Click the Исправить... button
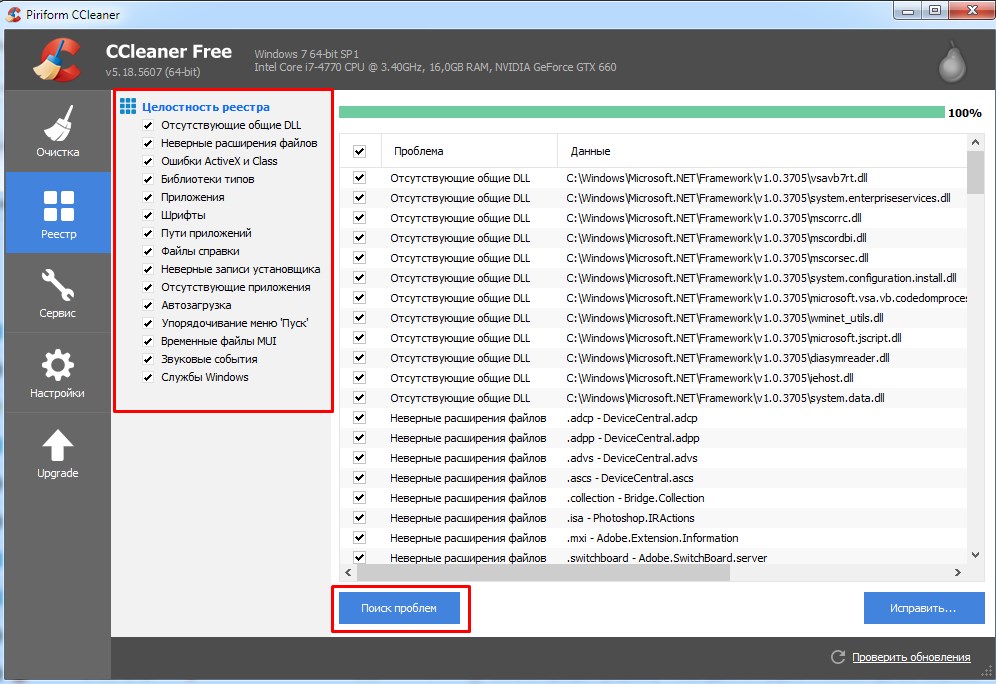 pos(924,608)
